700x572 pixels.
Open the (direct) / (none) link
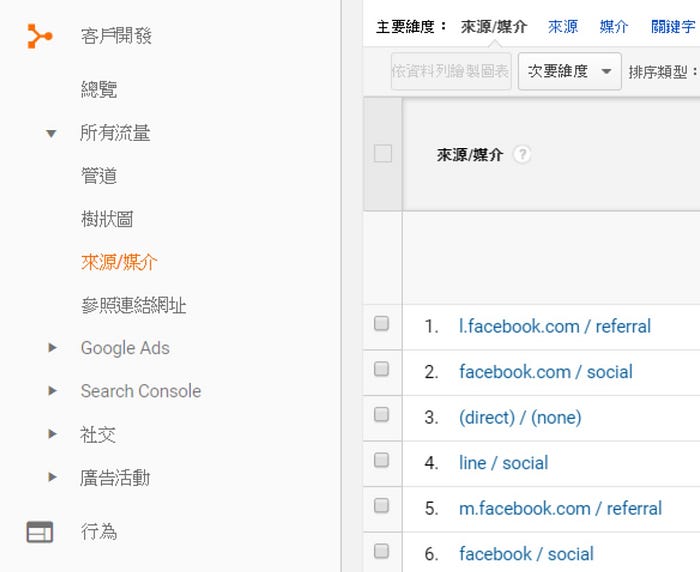click(x=520, y=418)
